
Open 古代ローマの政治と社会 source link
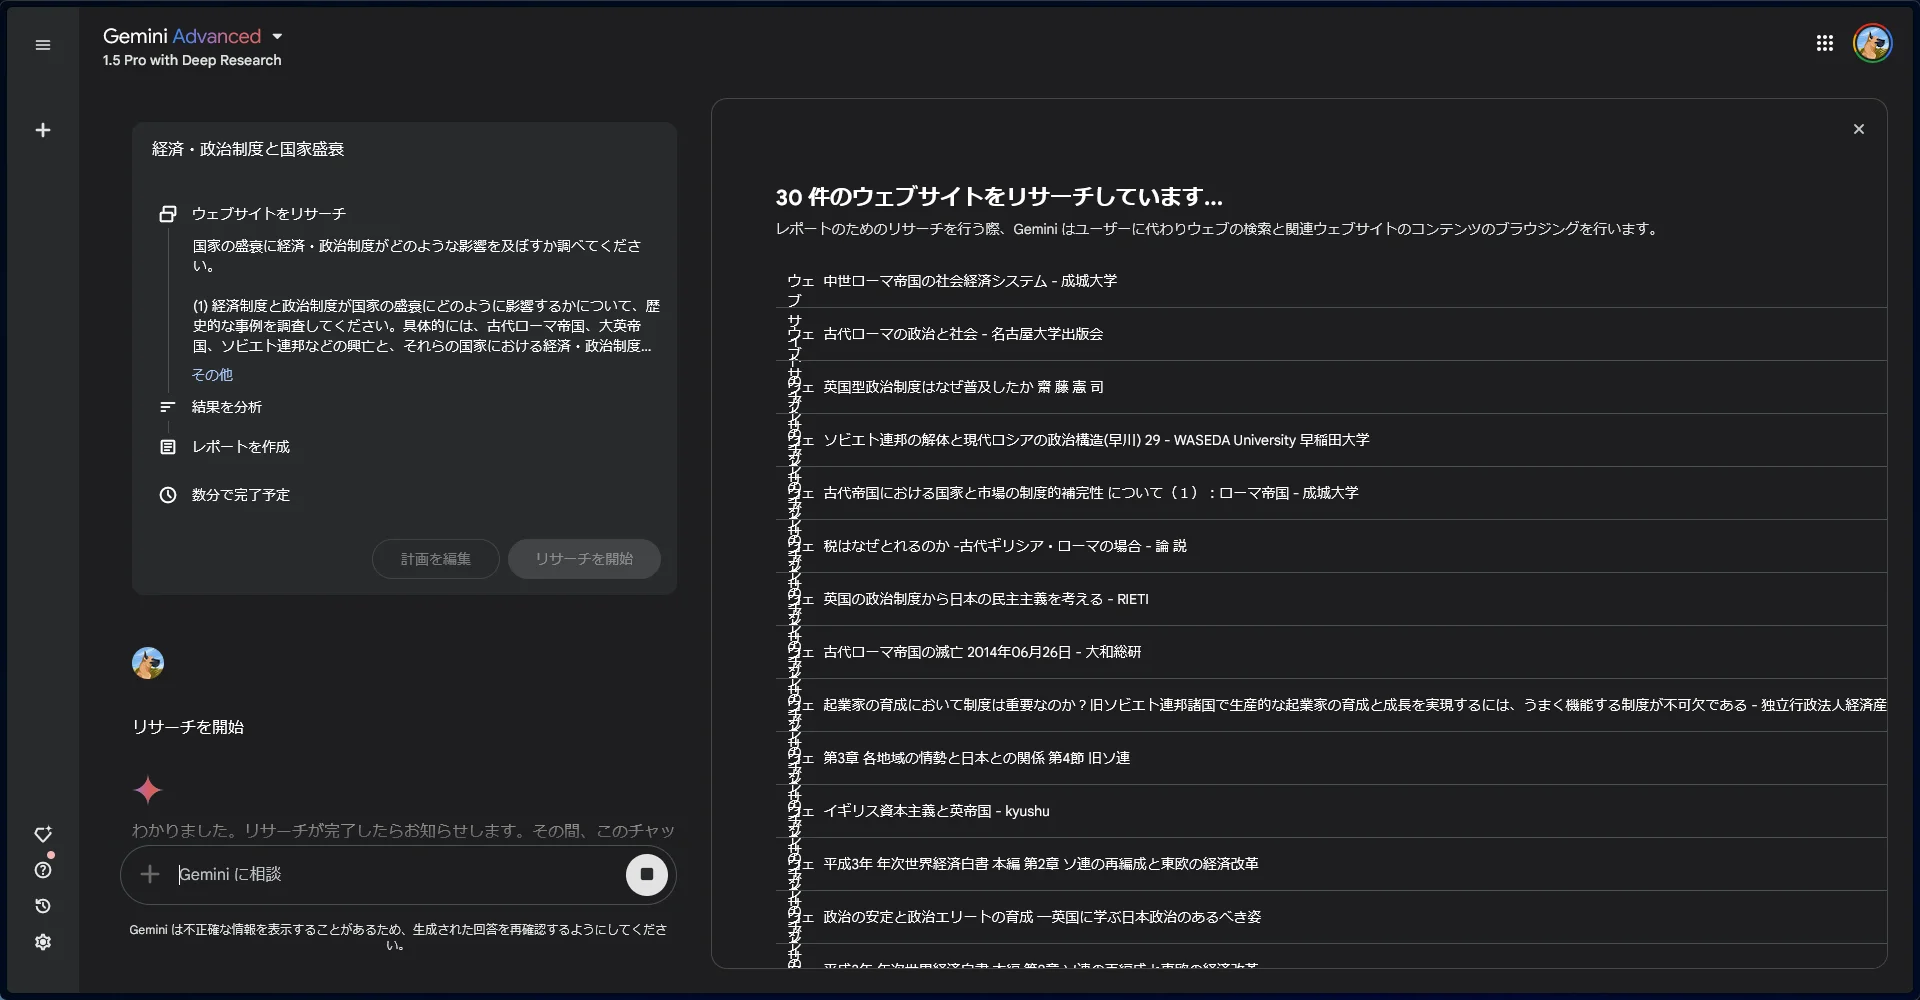coord(963,334)
